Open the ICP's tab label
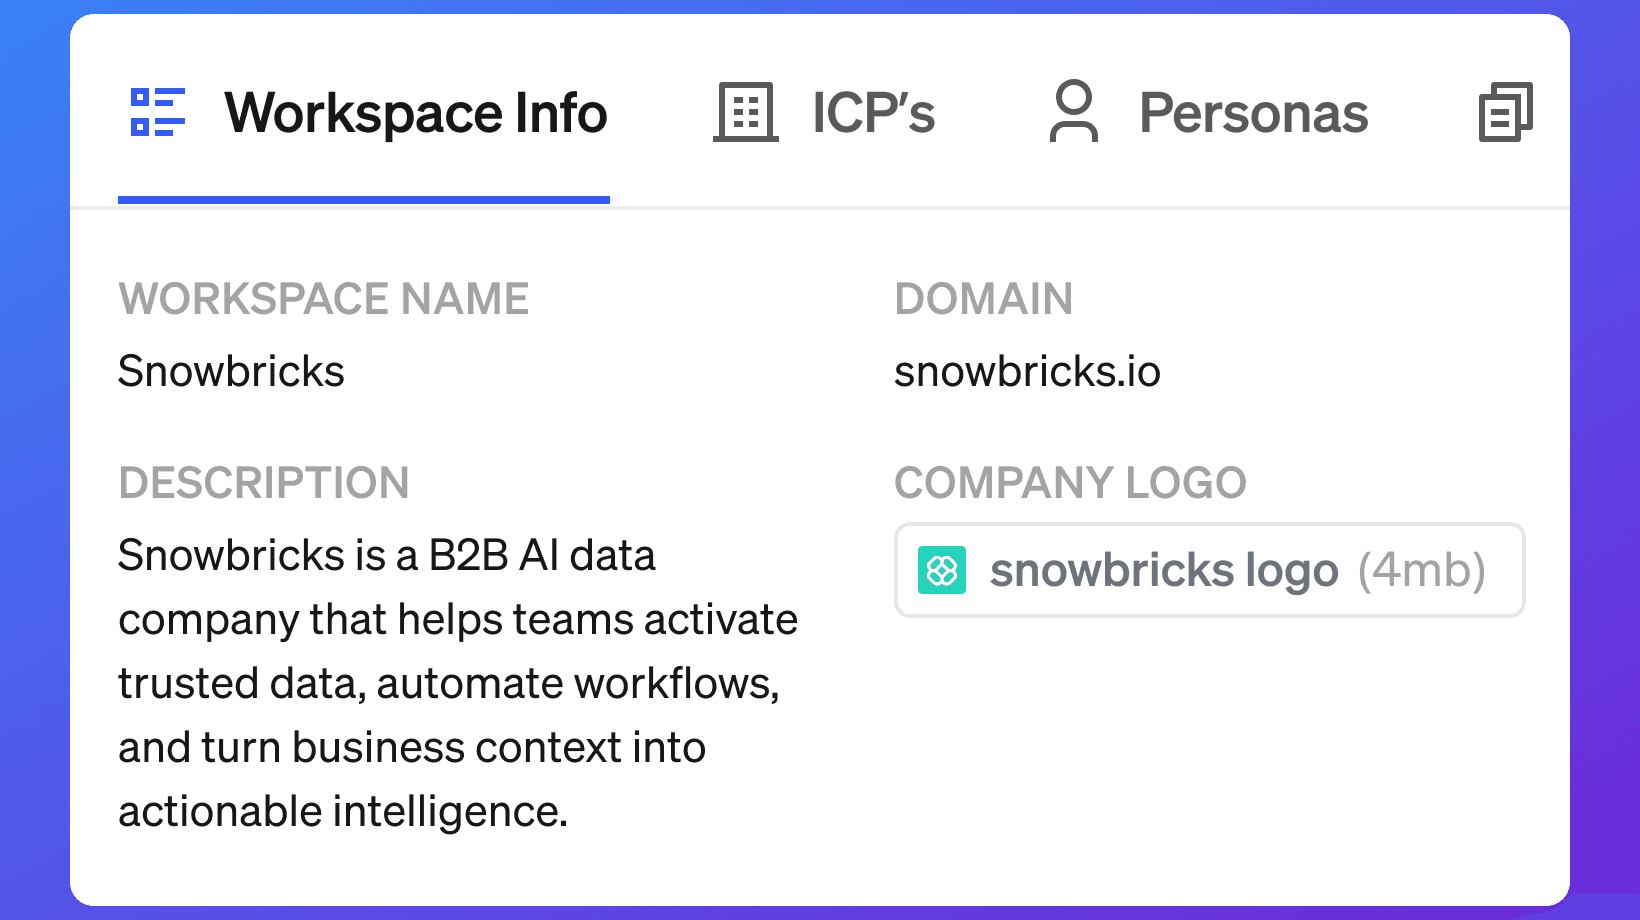 [873, 113]
